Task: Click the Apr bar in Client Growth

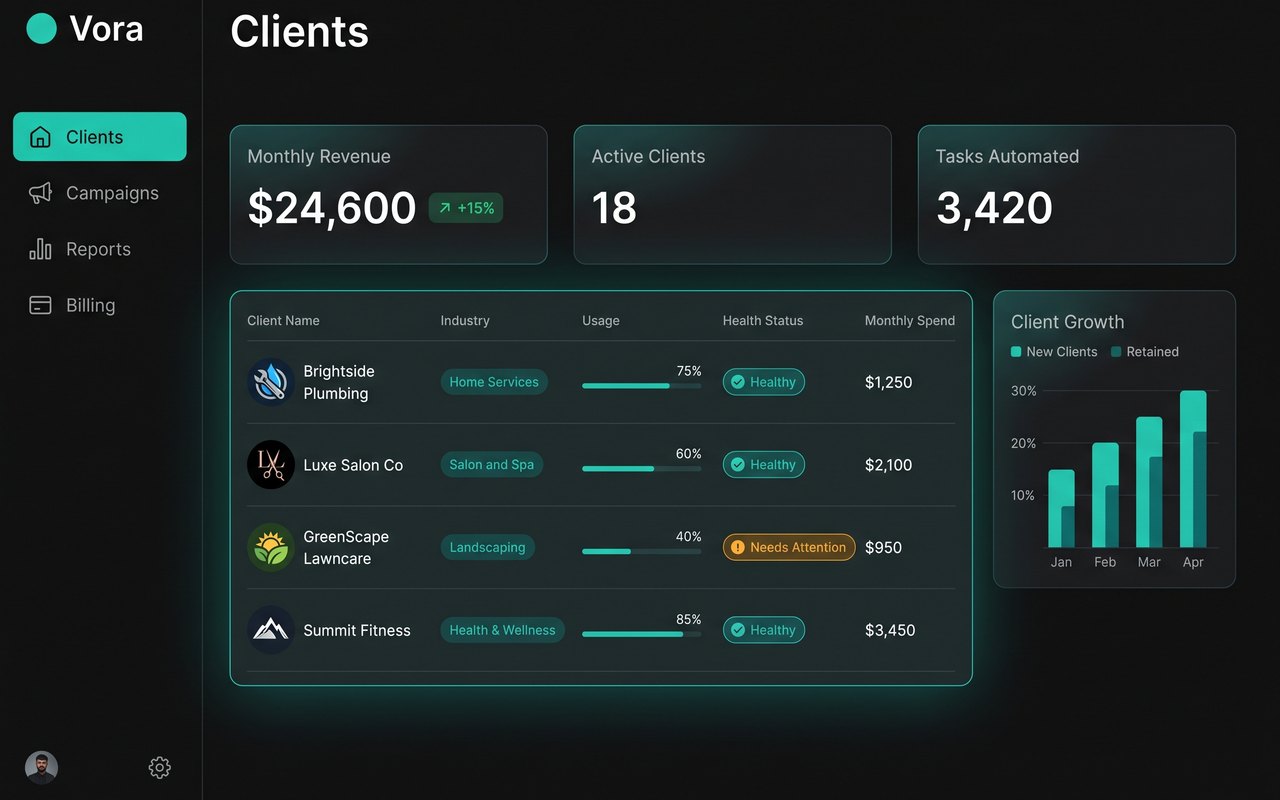Action: pos(1193,469)
